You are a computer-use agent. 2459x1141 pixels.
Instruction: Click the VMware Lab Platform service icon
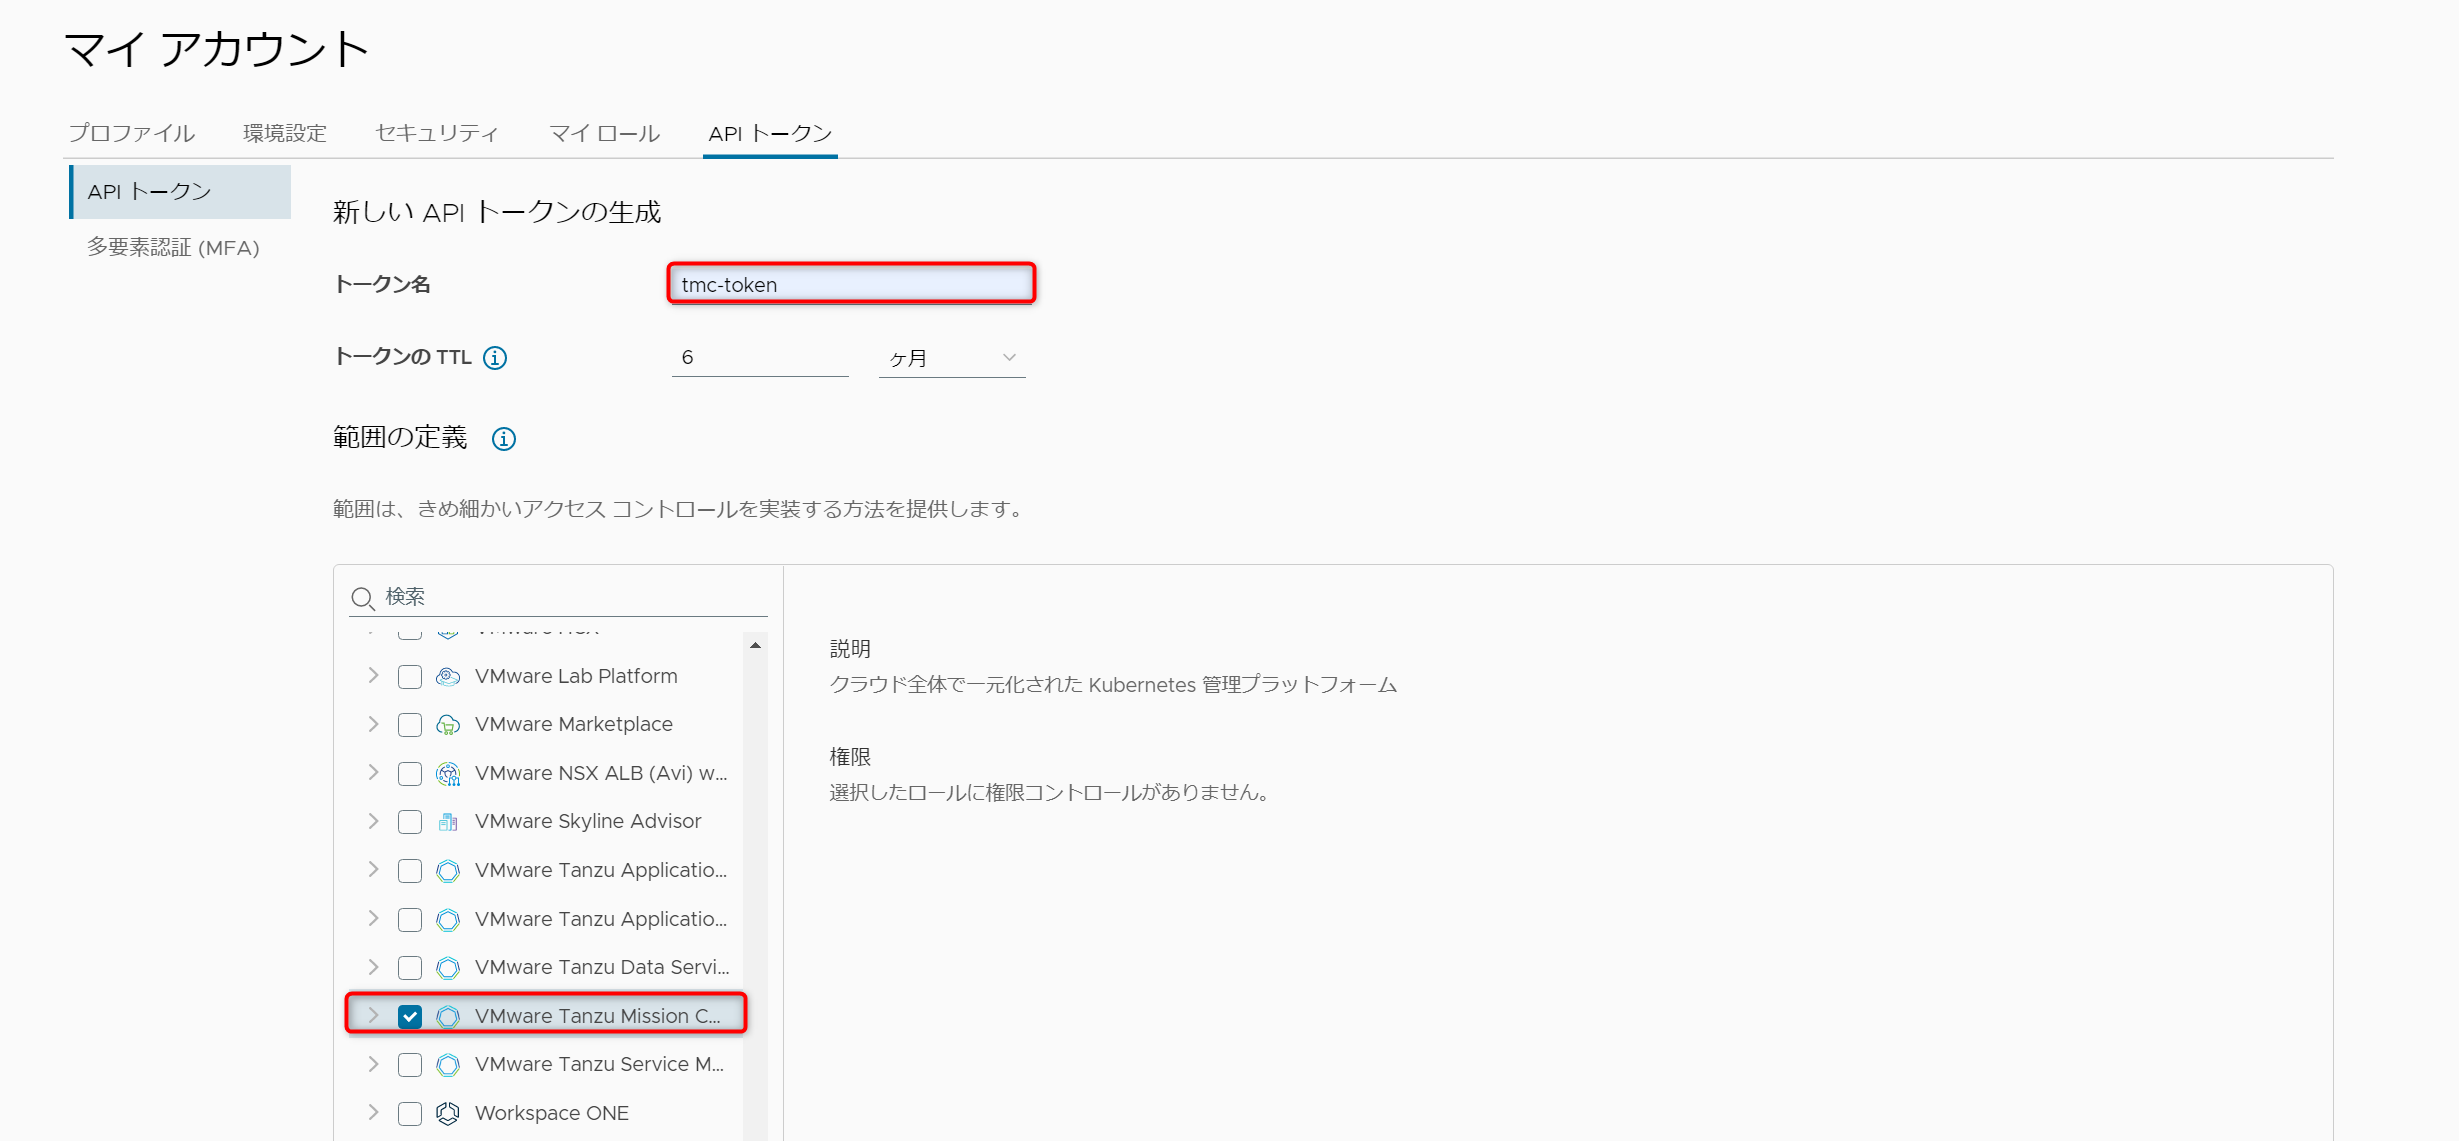tap(448, 677)
